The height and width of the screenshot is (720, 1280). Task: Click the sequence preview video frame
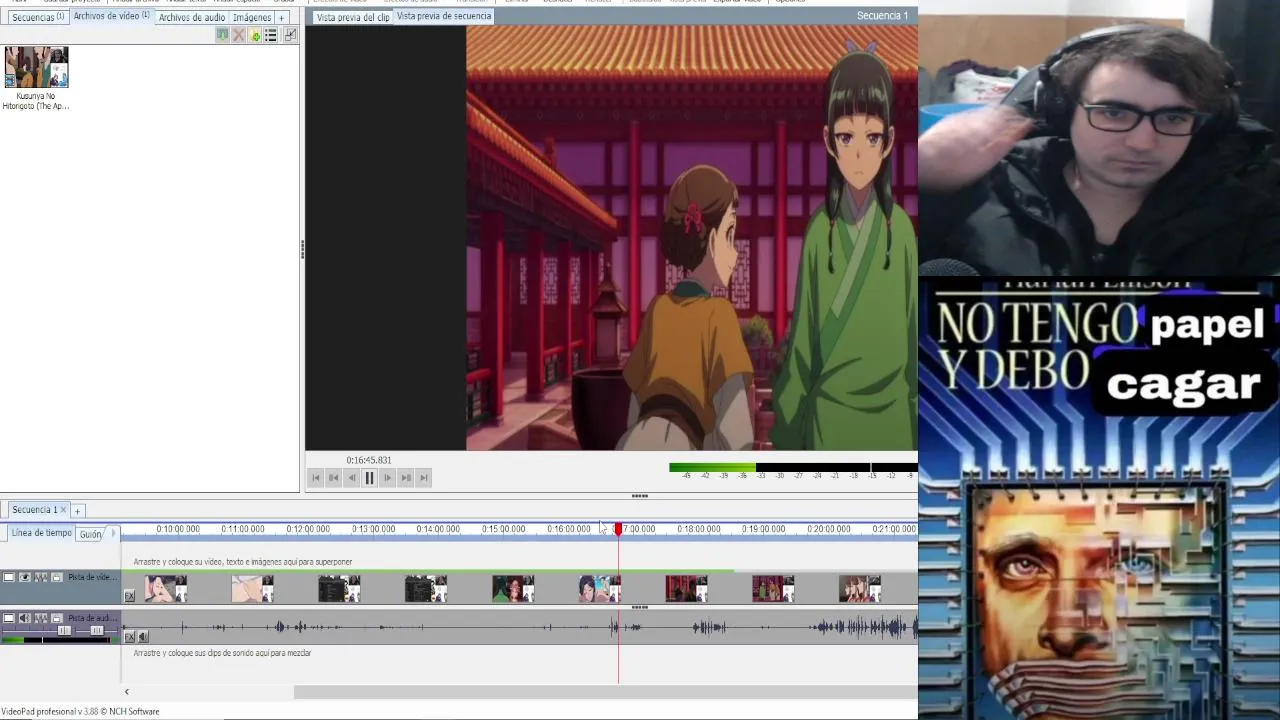click(691, 238)
